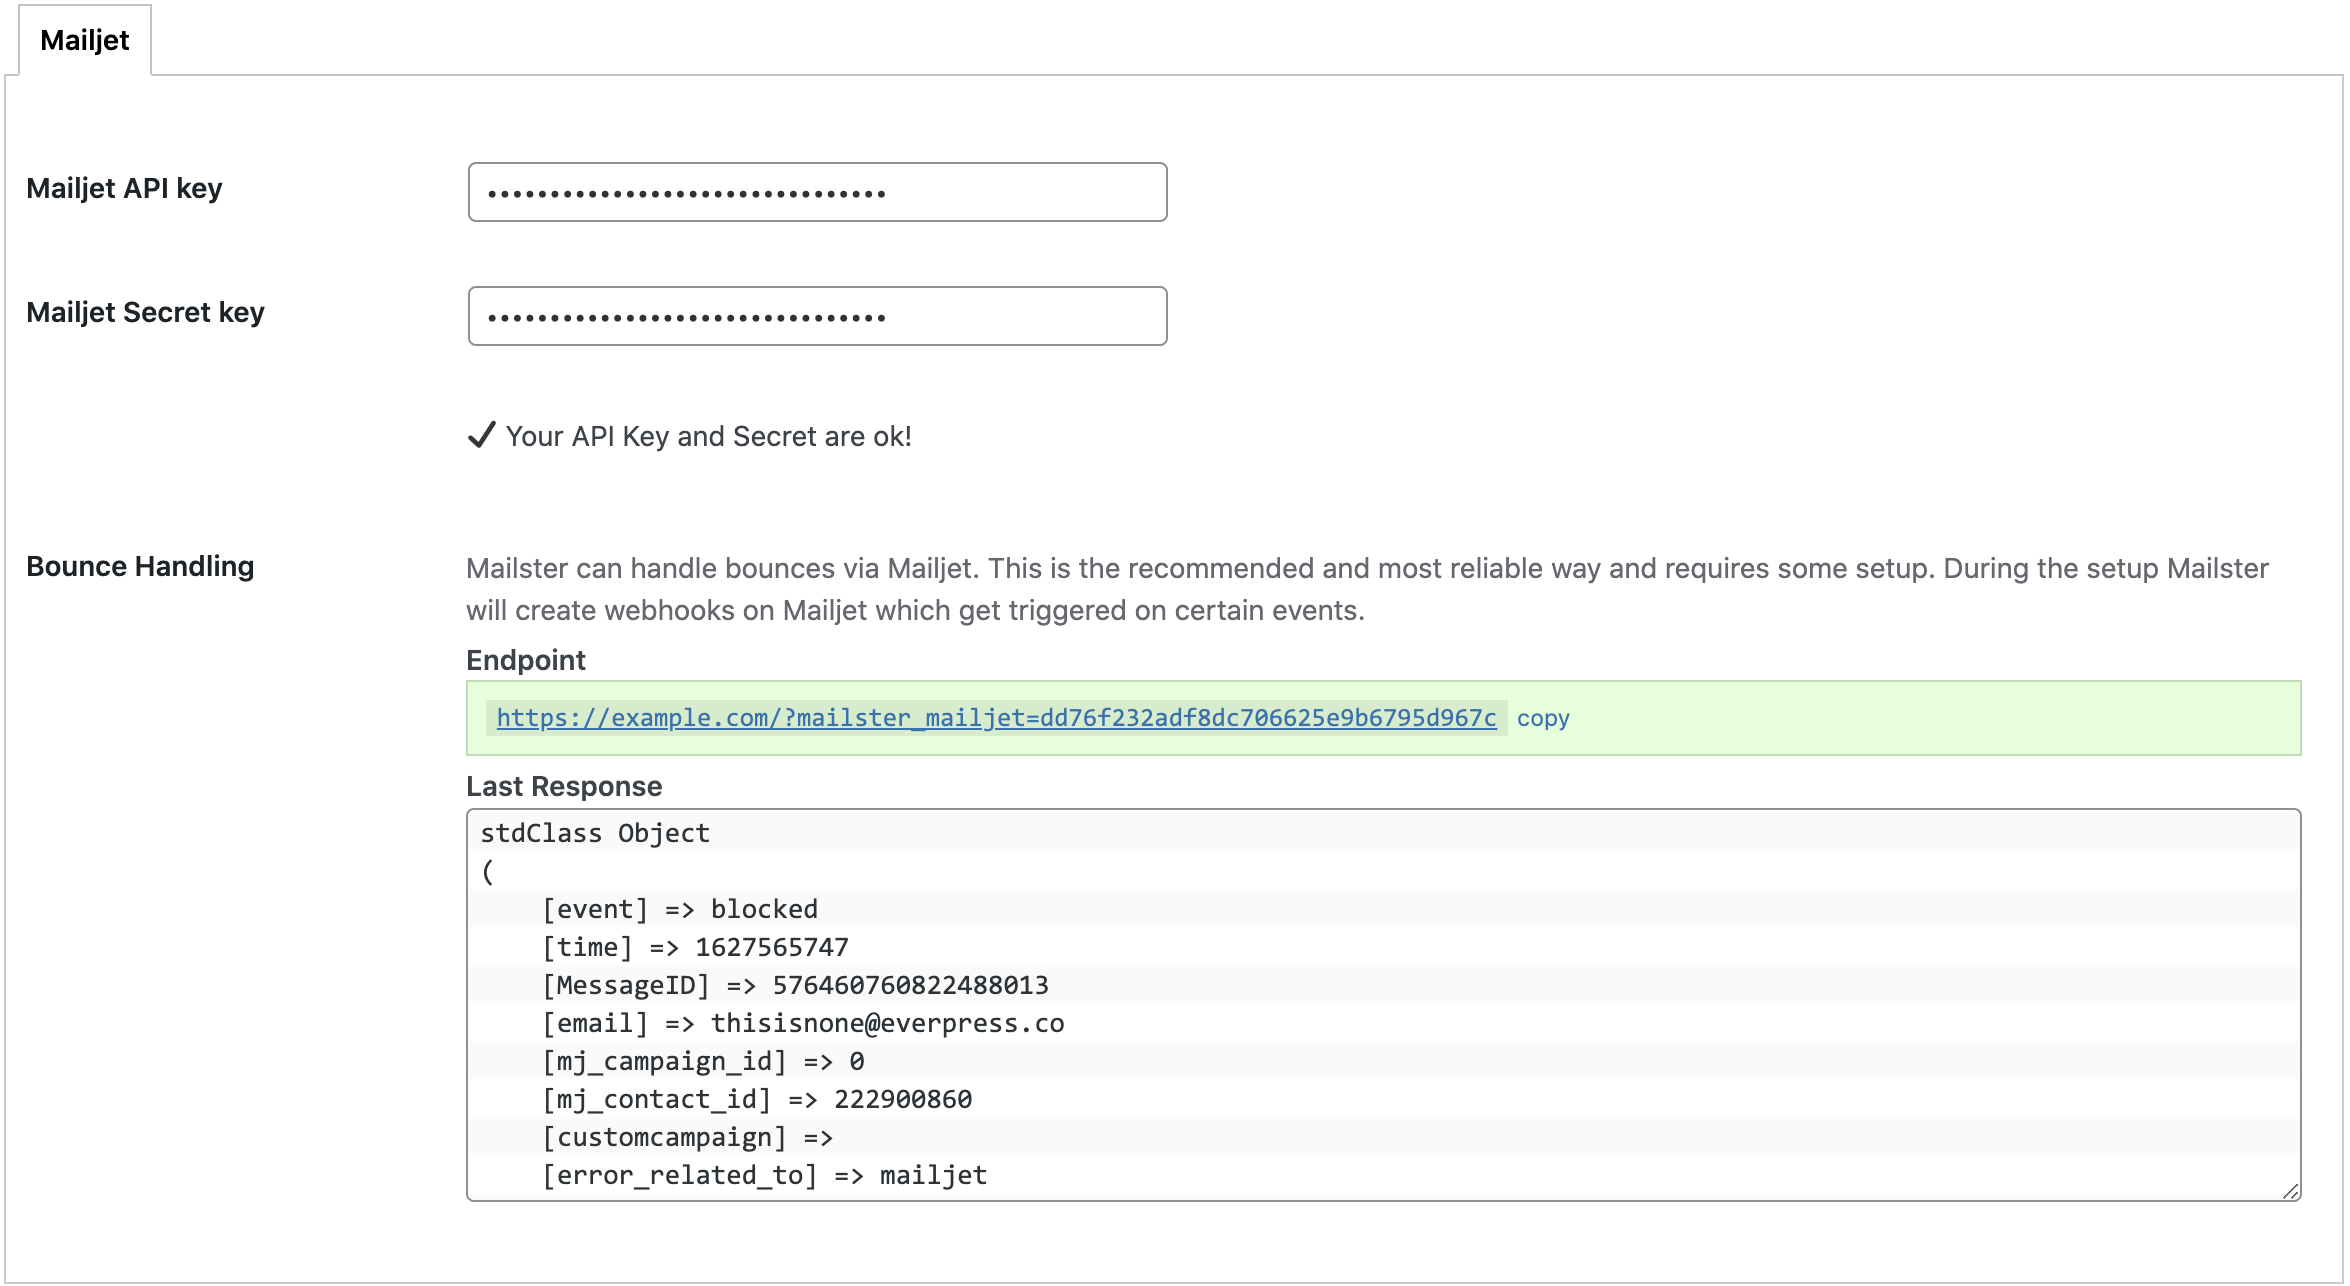Click the "[event] => blocked" line
The height and width of the screenshot is (1286, 2350).
(x=680, y=909)
